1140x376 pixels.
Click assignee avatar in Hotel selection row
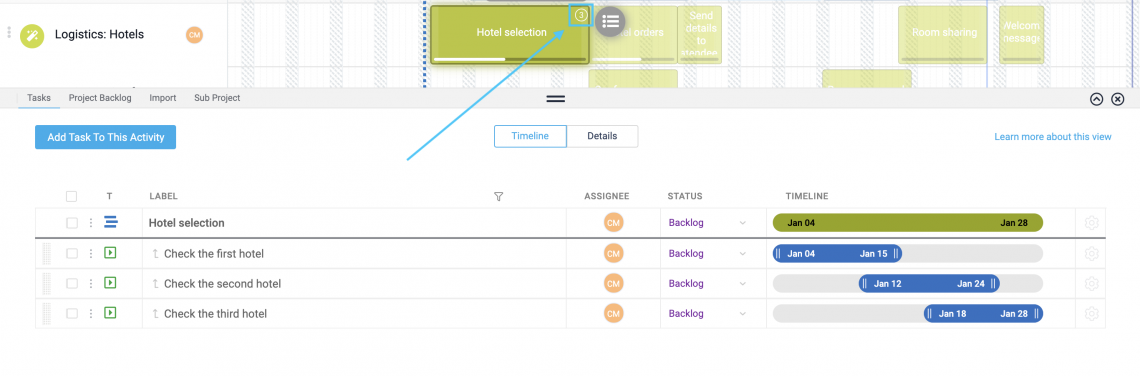click(x=614, y=223)
